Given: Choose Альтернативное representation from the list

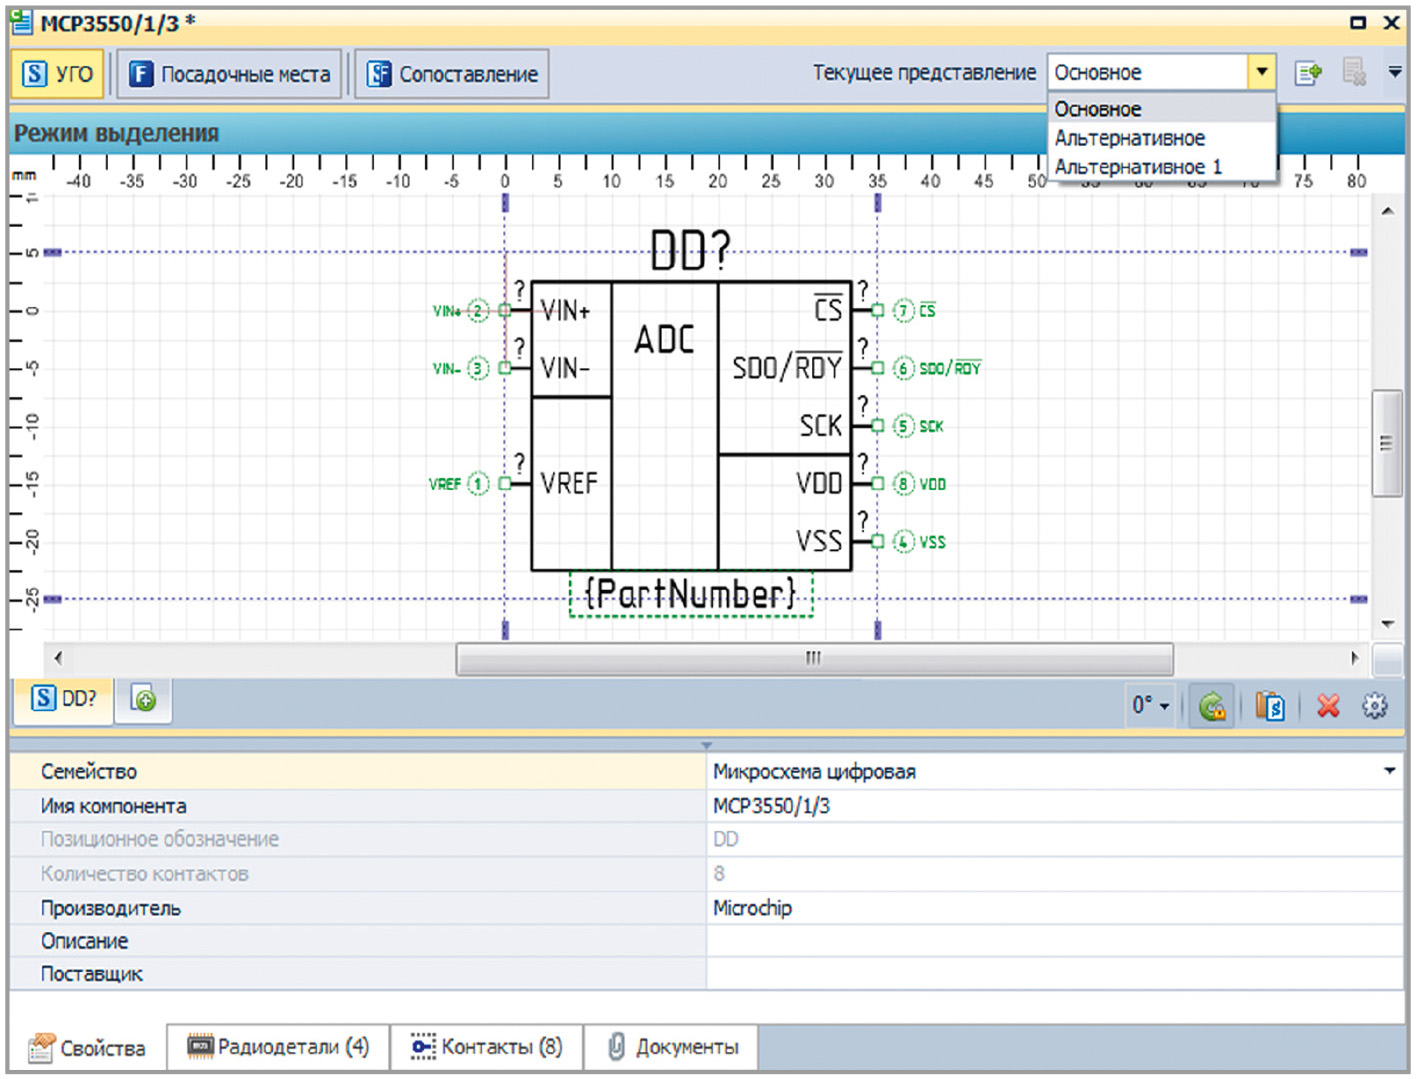Looking at the screenshot, I should pos(1161,138).
